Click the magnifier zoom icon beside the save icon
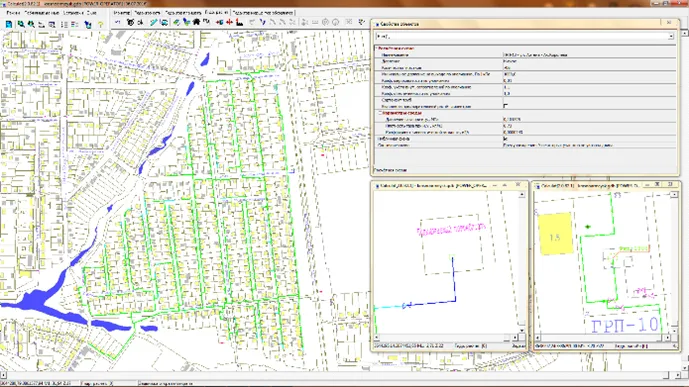 [x=21, y=25]
